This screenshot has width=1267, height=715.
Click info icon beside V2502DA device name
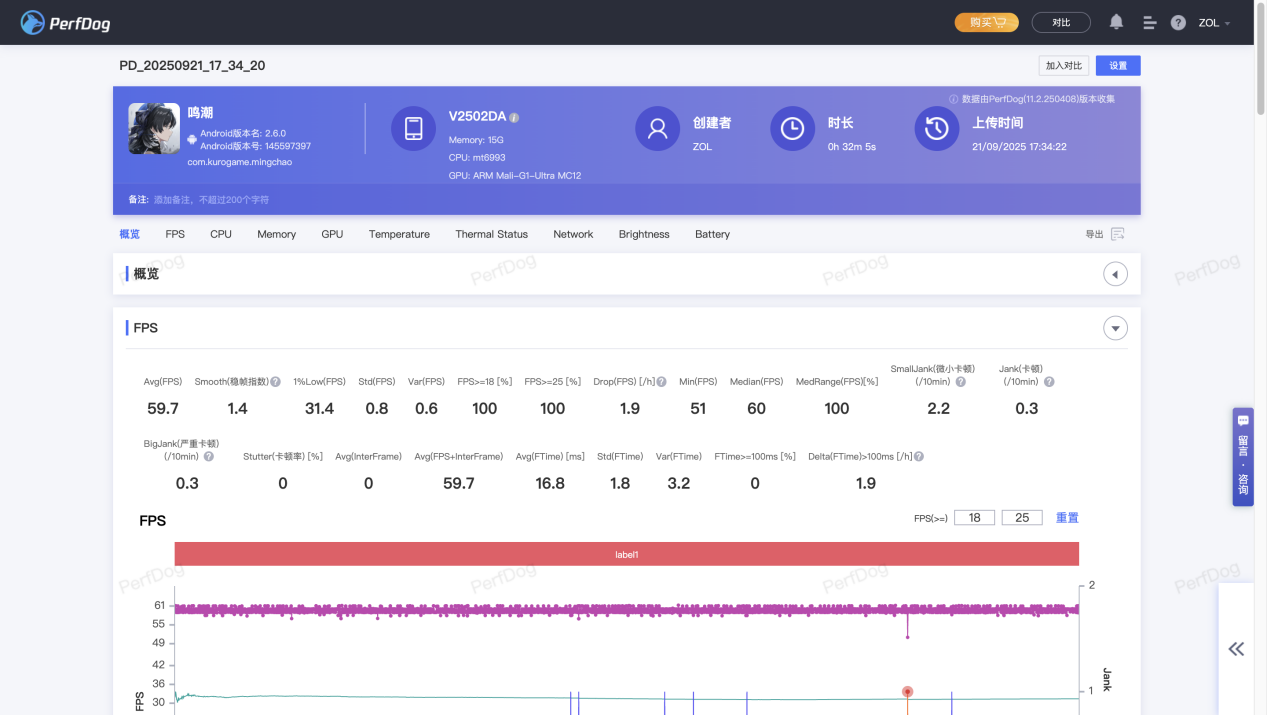click(514, 117)
